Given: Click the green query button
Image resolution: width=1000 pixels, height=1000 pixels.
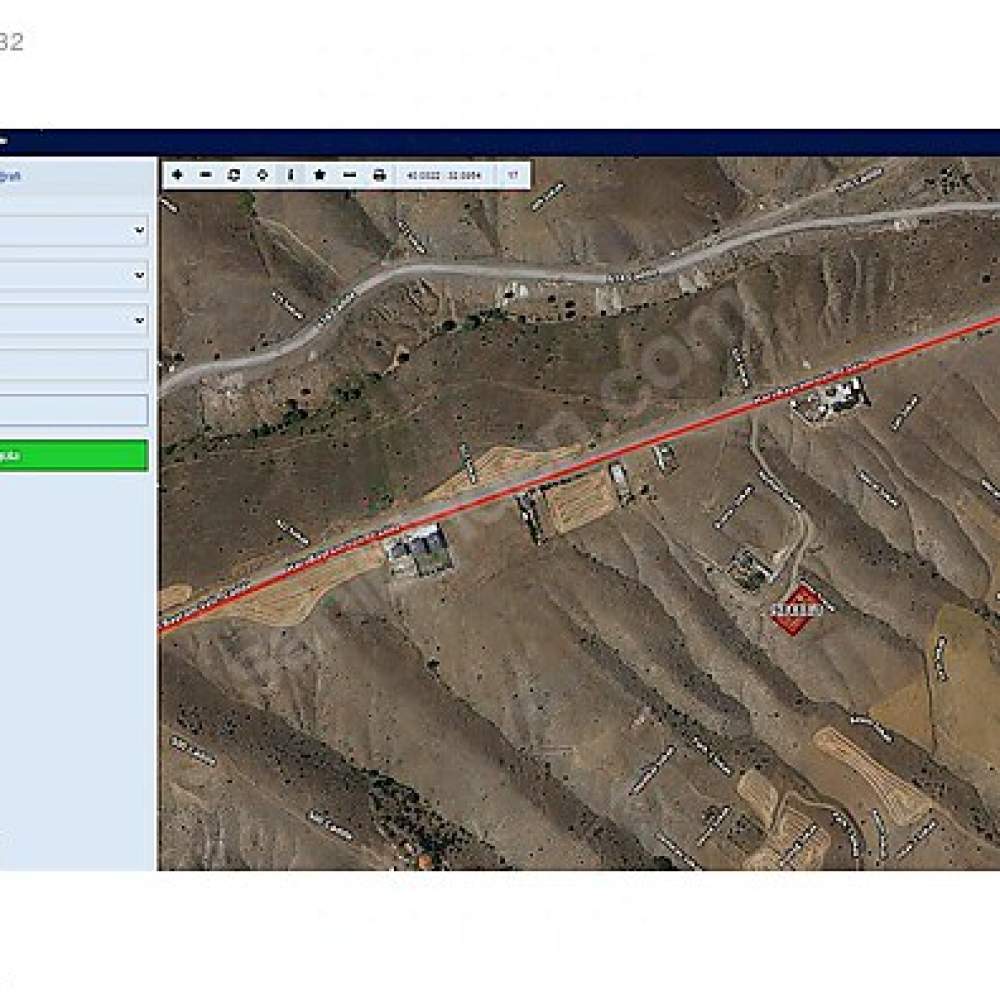Looking at the screenshot, I should pos(74,455).
